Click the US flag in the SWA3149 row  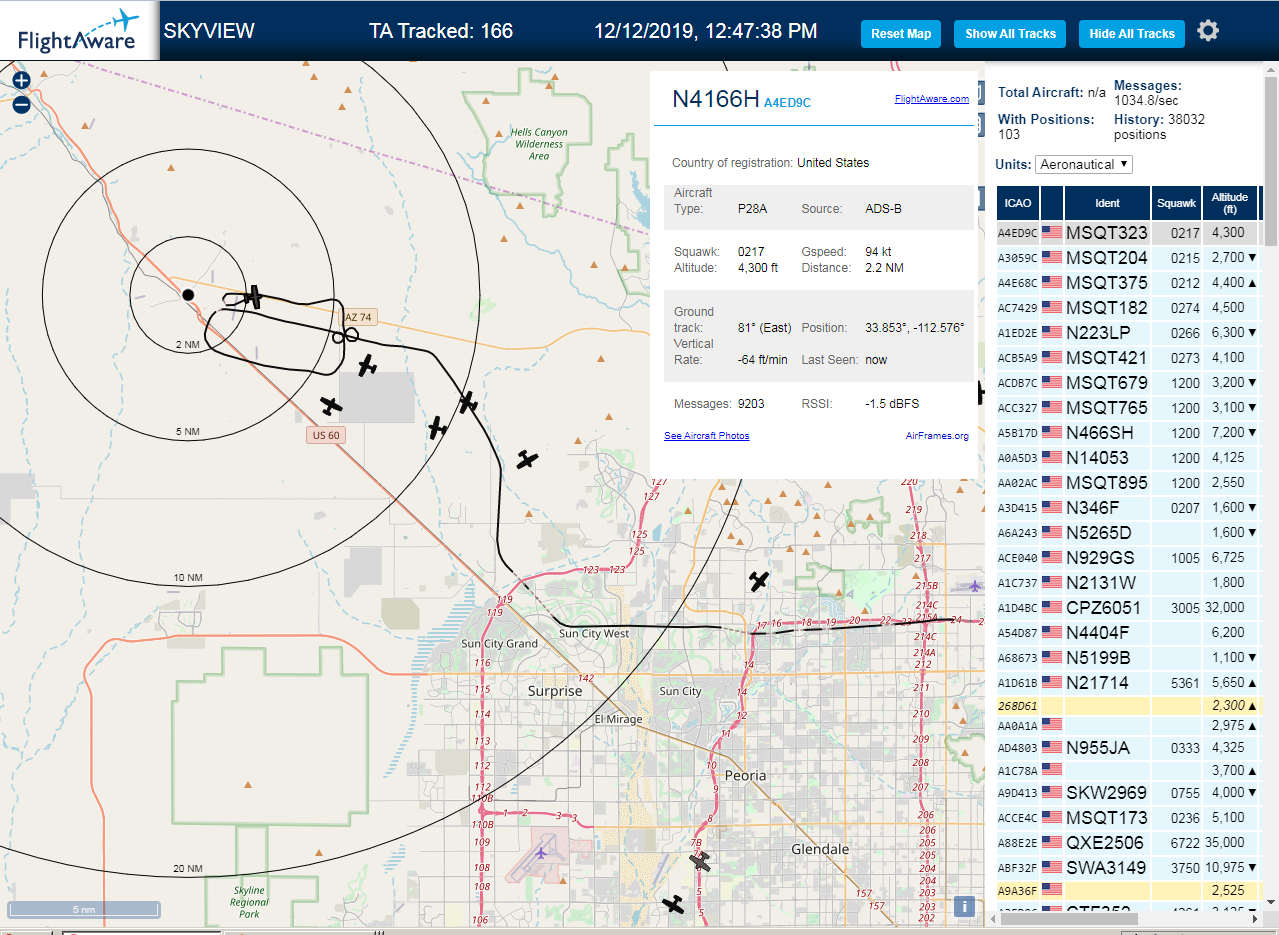click(x=1052, y=868)
